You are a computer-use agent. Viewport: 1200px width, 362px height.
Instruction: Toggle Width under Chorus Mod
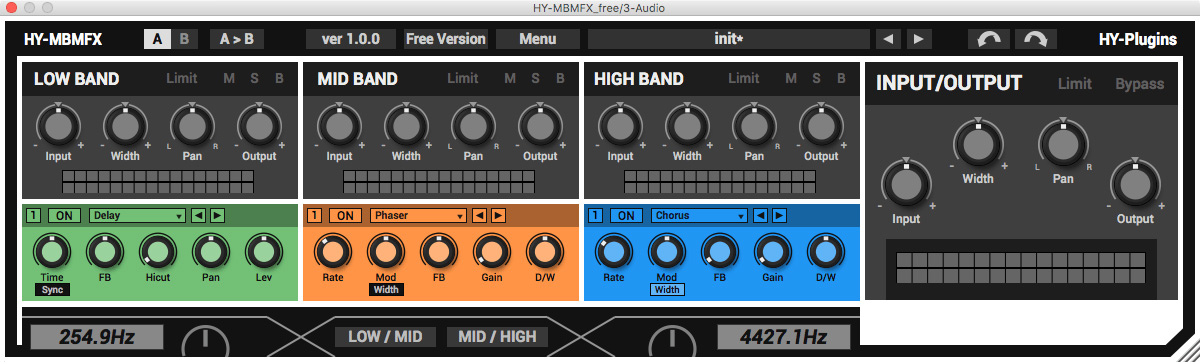pos(667,290)
